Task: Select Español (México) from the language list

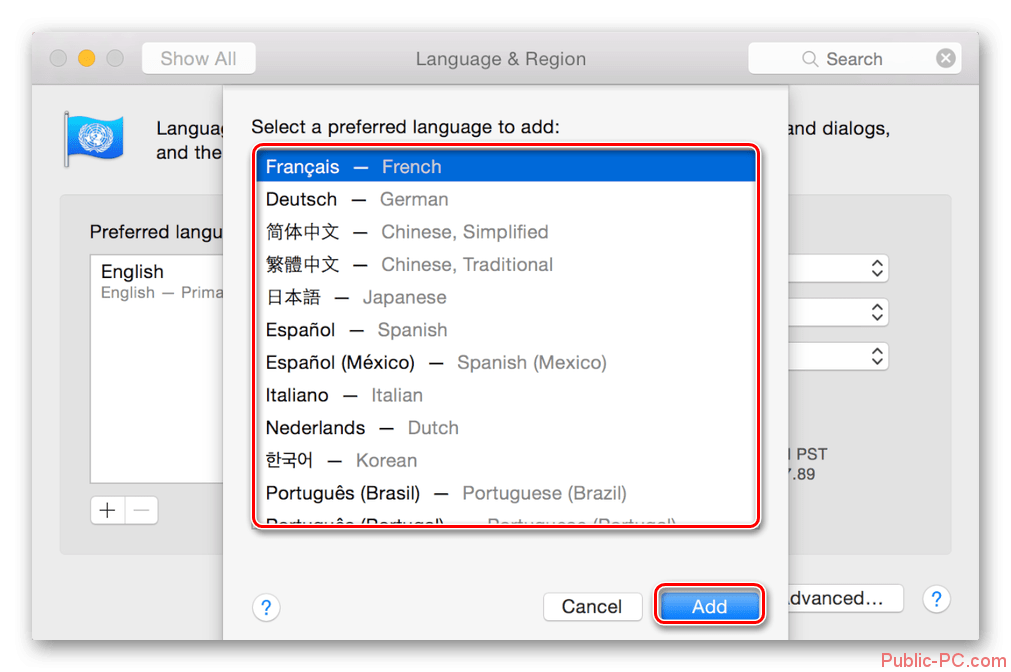Action: (x=435, y=362)
